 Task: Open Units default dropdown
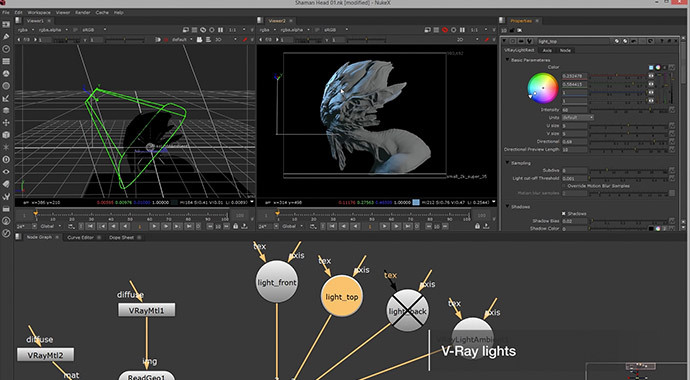tap(578, 118)
